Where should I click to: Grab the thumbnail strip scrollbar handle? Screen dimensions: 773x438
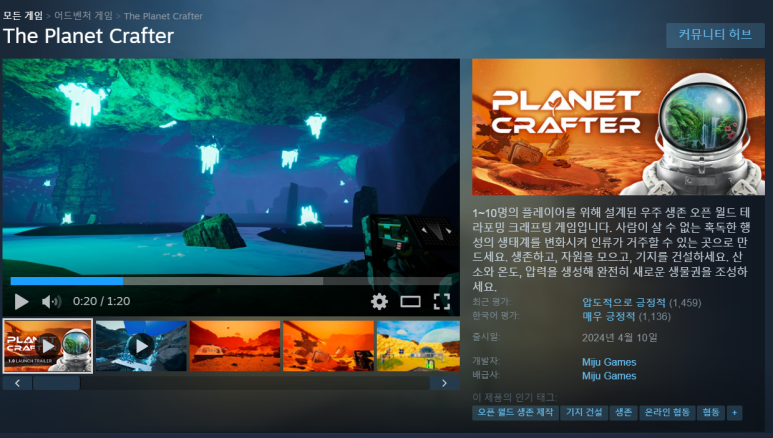[57, 383]
